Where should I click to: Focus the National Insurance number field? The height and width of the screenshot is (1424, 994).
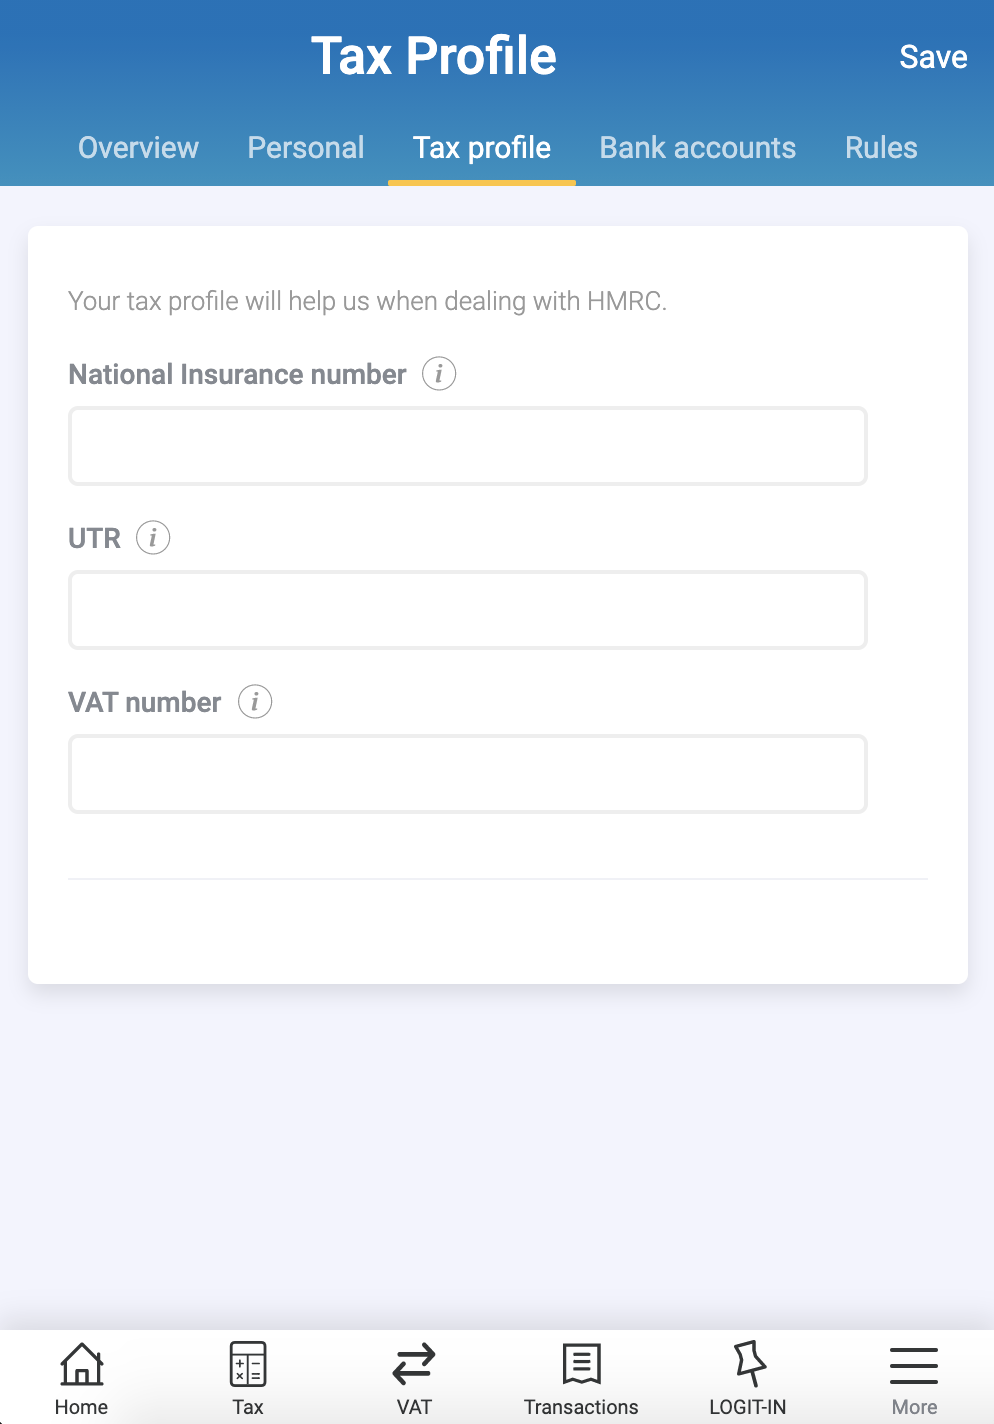tap(467, 446)
